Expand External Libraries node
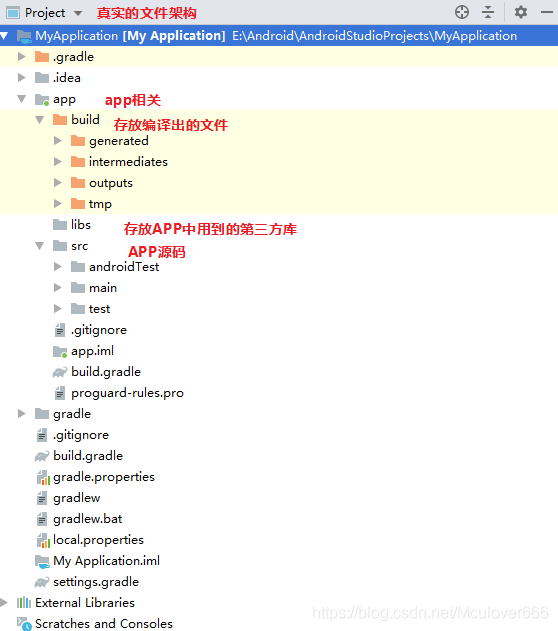Image resolution: width=558 pixels, height=631 pixels. pos(4,603)
